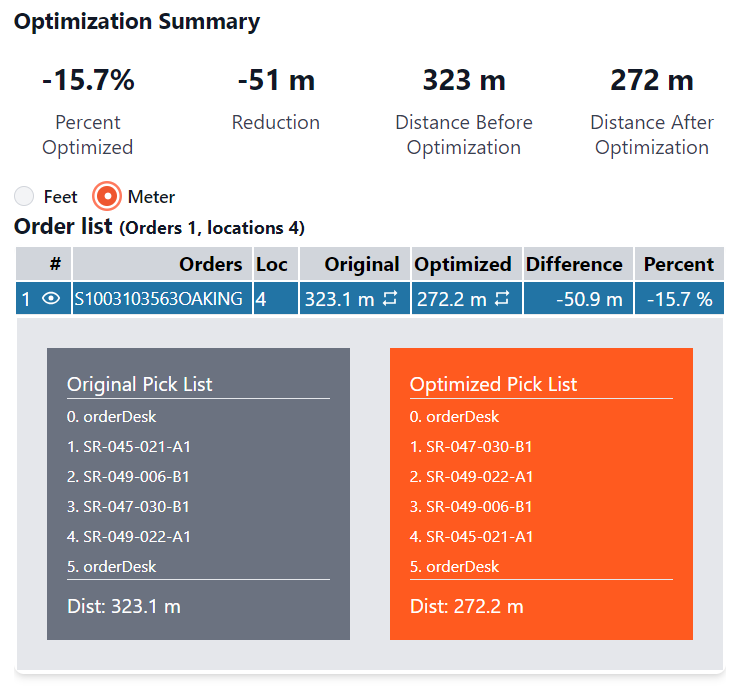Collapse order row S1003103563OAKING
Image resolution: width=739 pixels, height=688 pixels.
pos(158,299)
